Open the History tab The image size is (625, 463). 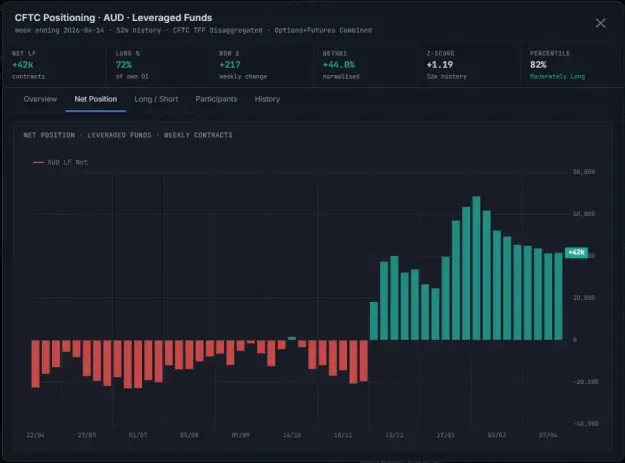point(267,99)
